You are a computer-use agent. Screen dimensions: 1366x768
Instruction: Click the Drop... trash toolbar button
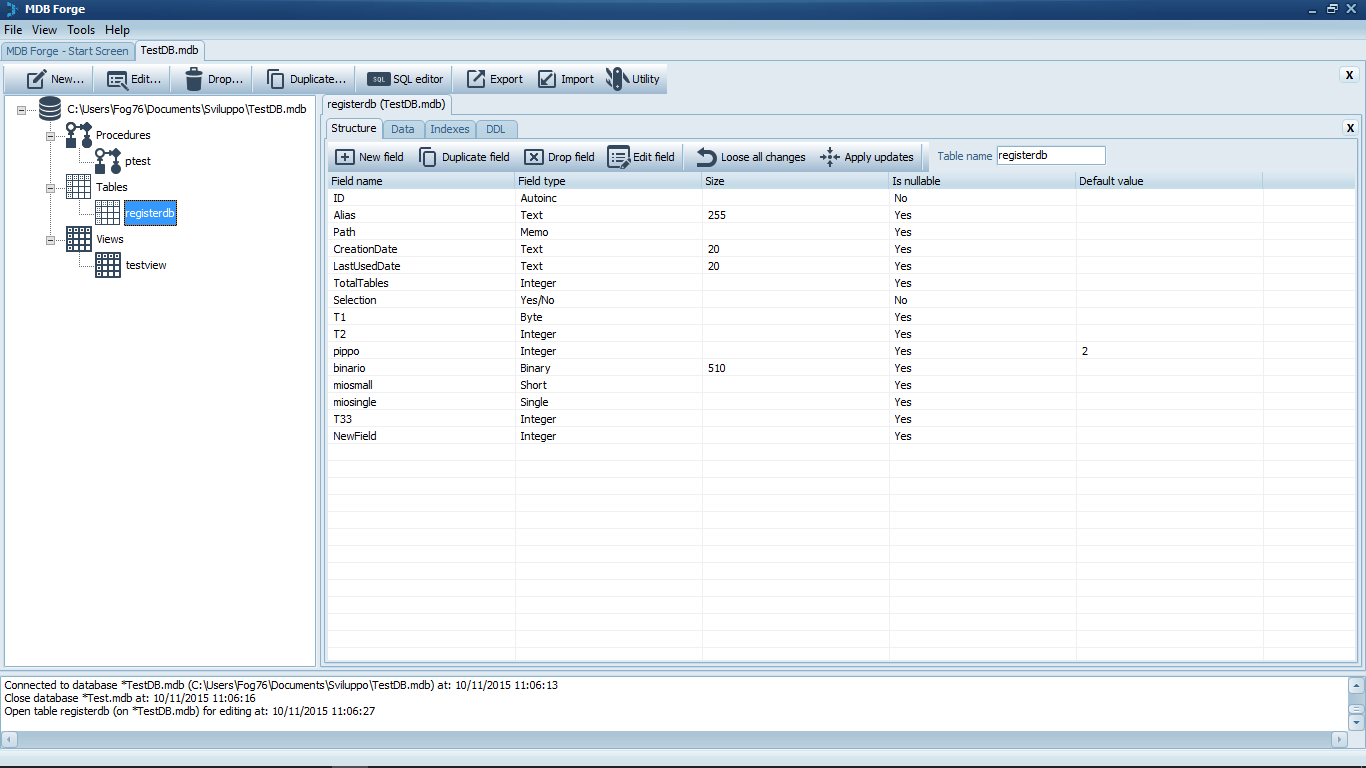click(x=214, y=79)
